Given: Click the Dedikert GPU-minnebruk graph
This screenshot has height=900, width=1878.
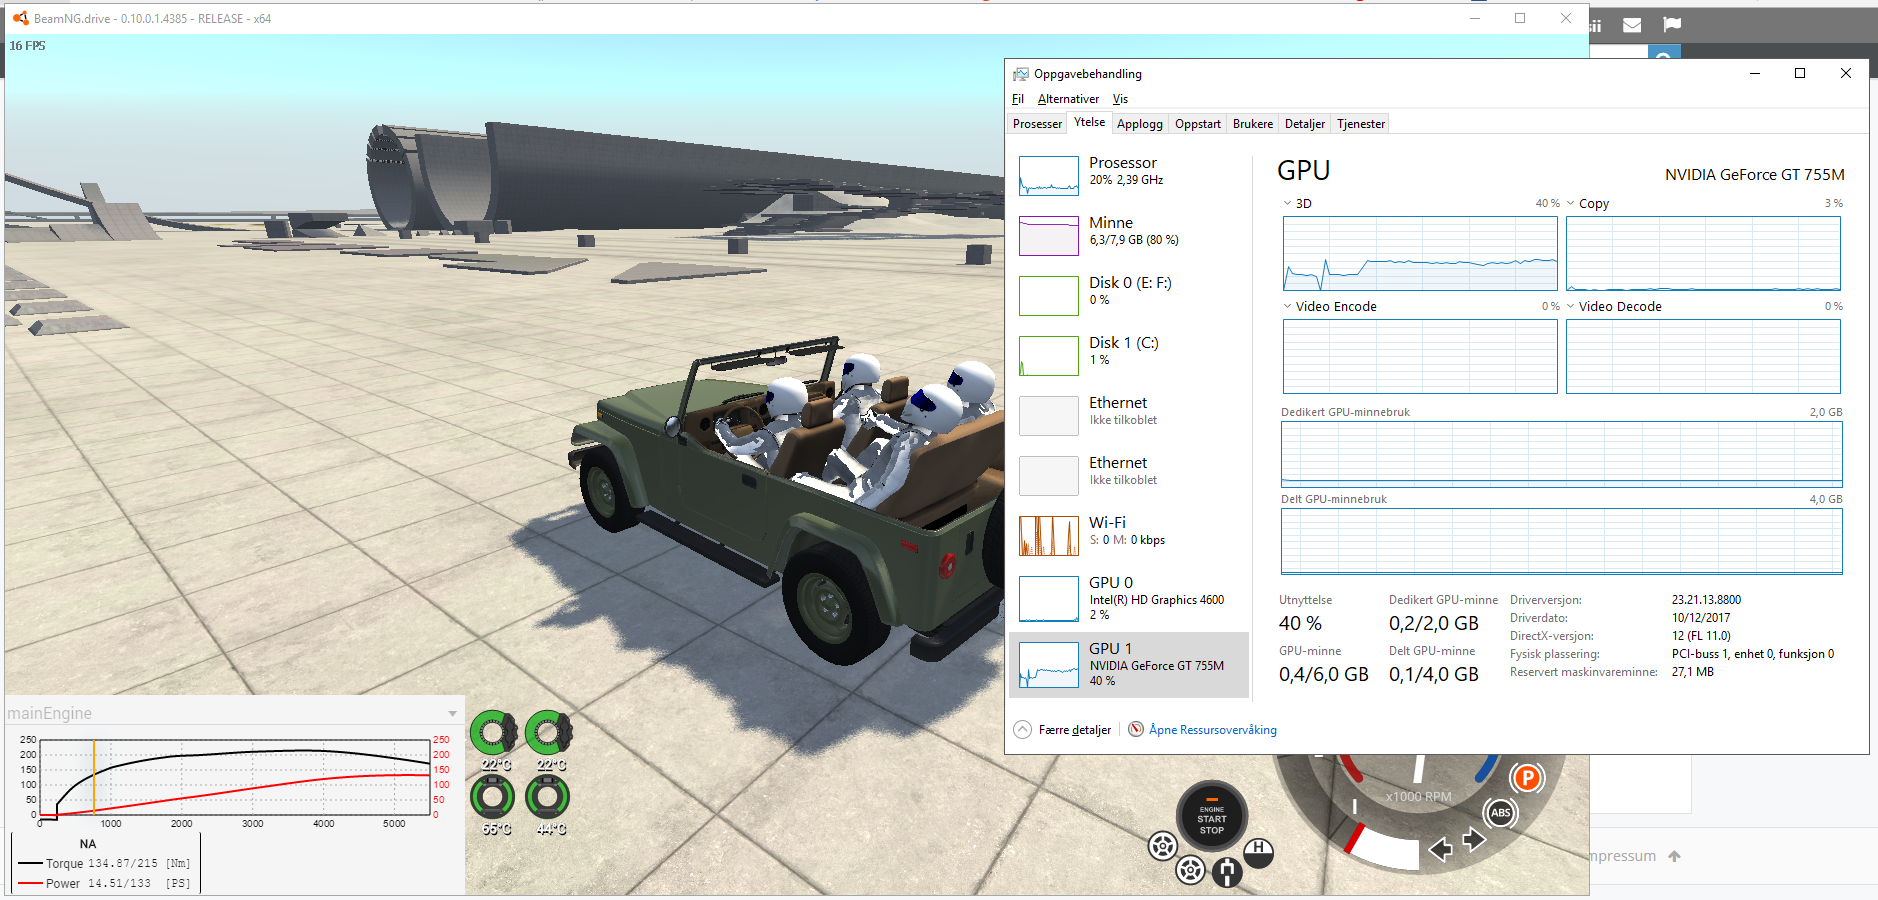Looking at the screenshot, I should point(1562,454).
